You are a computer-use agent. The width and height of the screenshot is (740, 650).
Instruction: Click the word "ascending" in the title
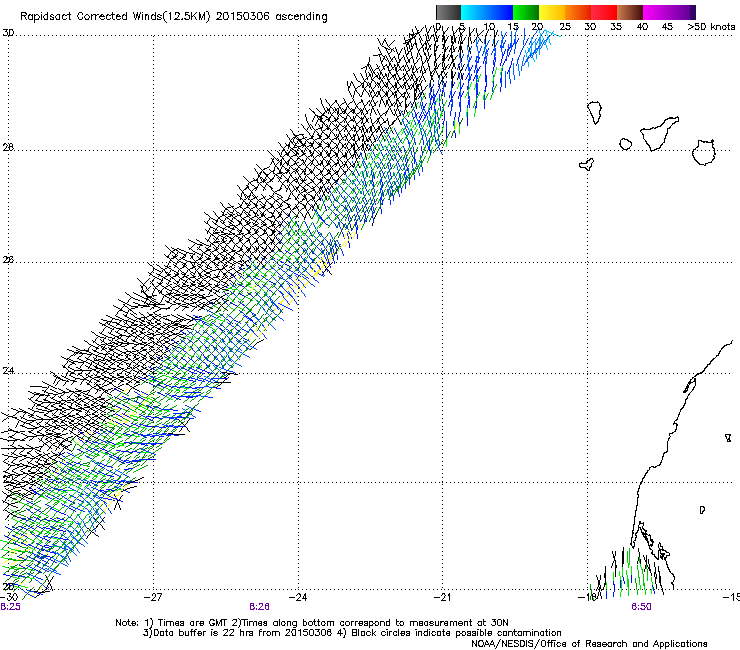pos(302,17)
